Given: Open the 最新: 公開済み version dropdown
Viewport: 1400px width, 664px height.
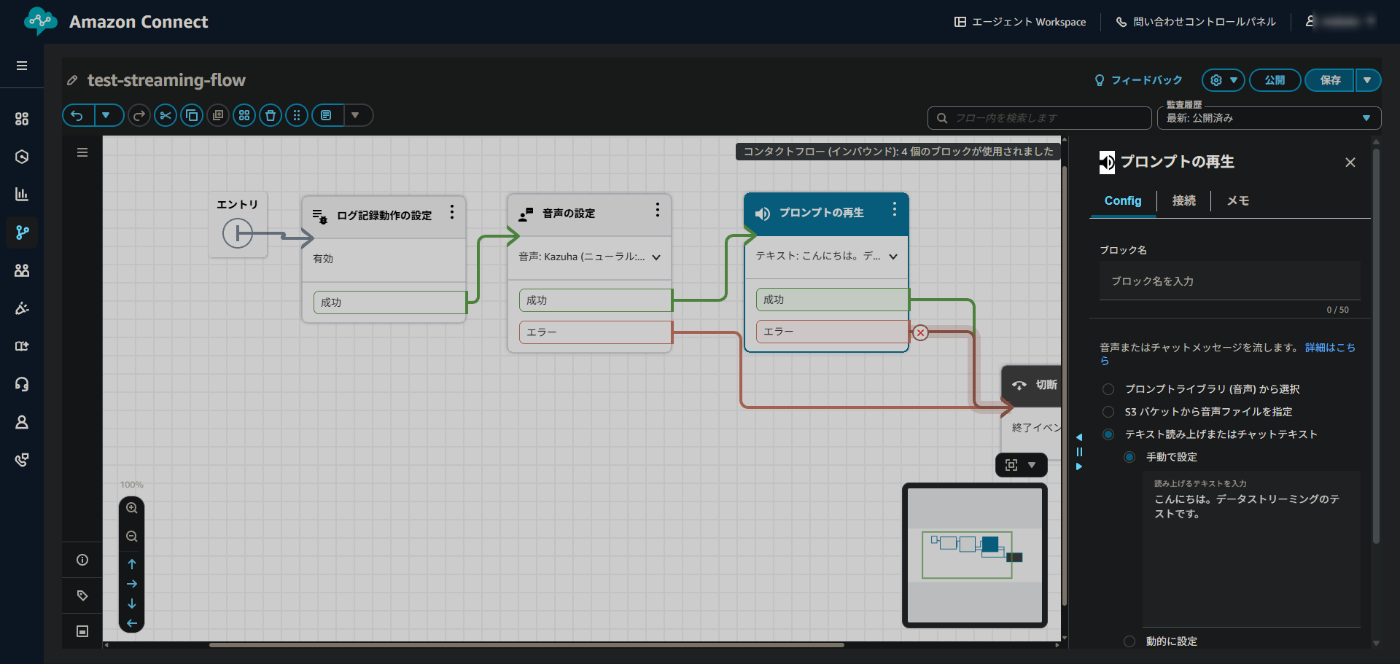Looking at the screenshot, I should (x=1268, y=118).
